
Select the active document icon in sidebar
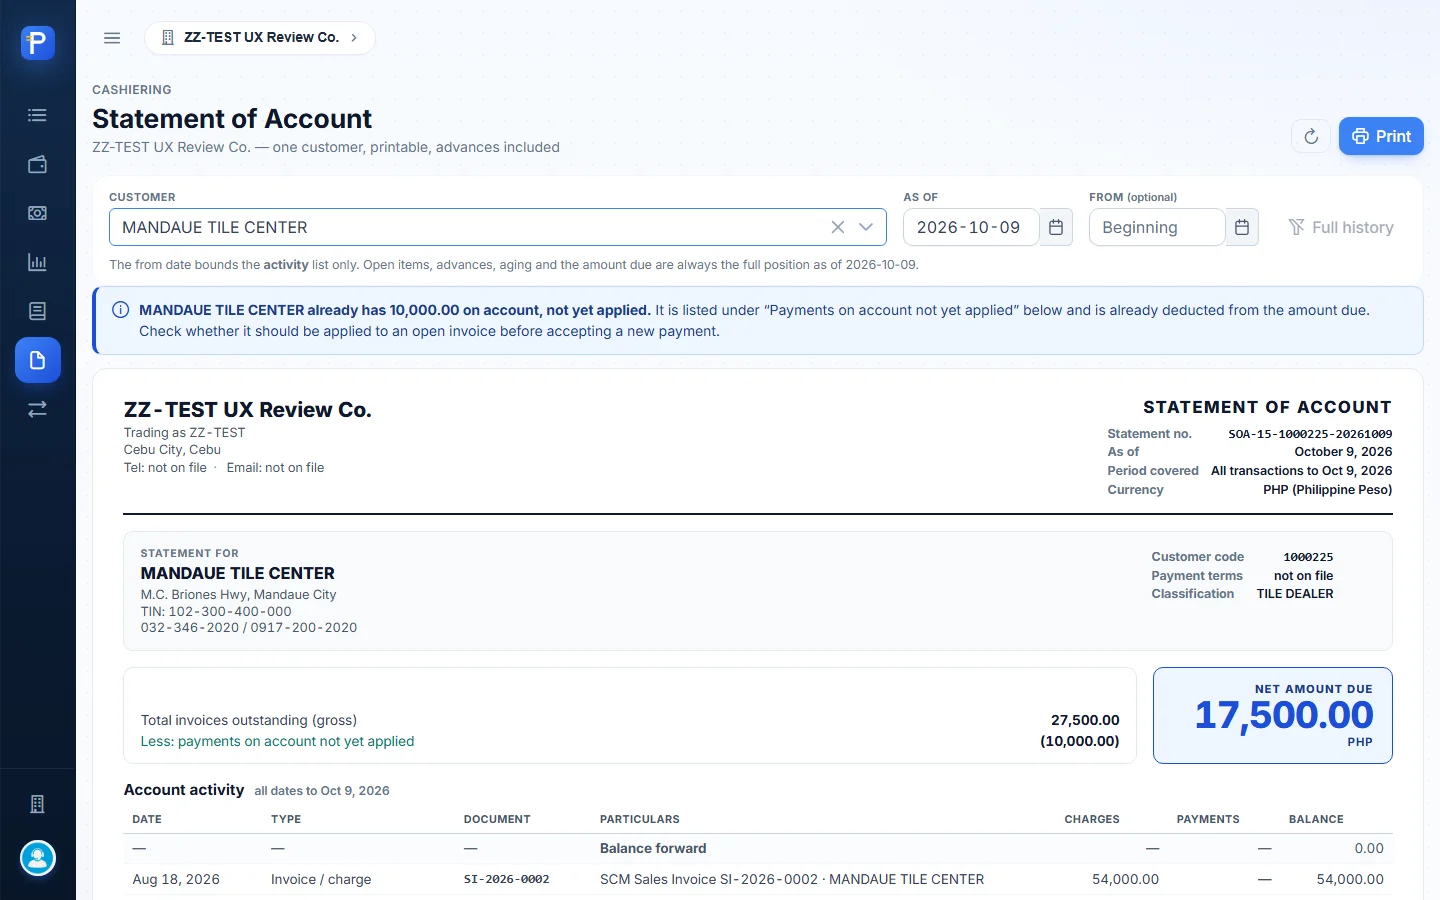38,360
